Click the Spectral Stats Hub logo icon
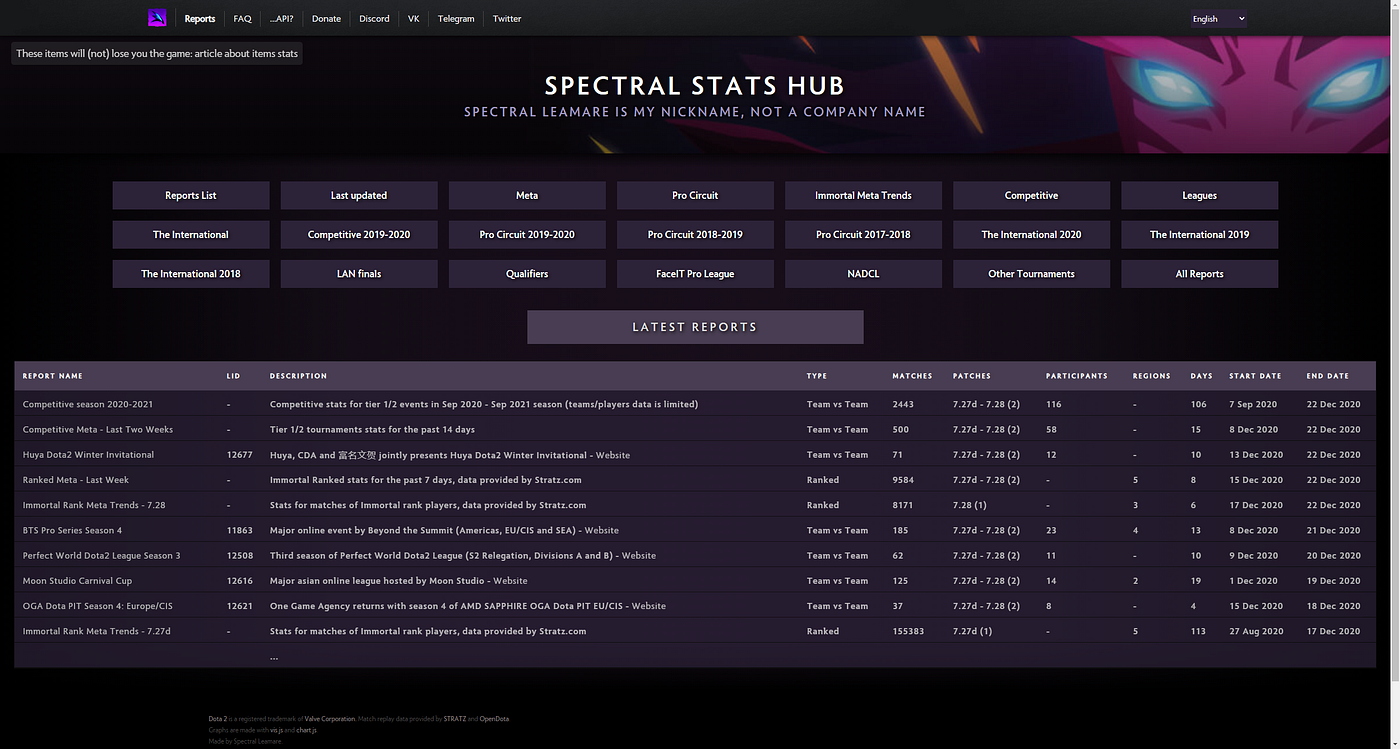The image size is (1400, 749). click(x=157, y=18)
